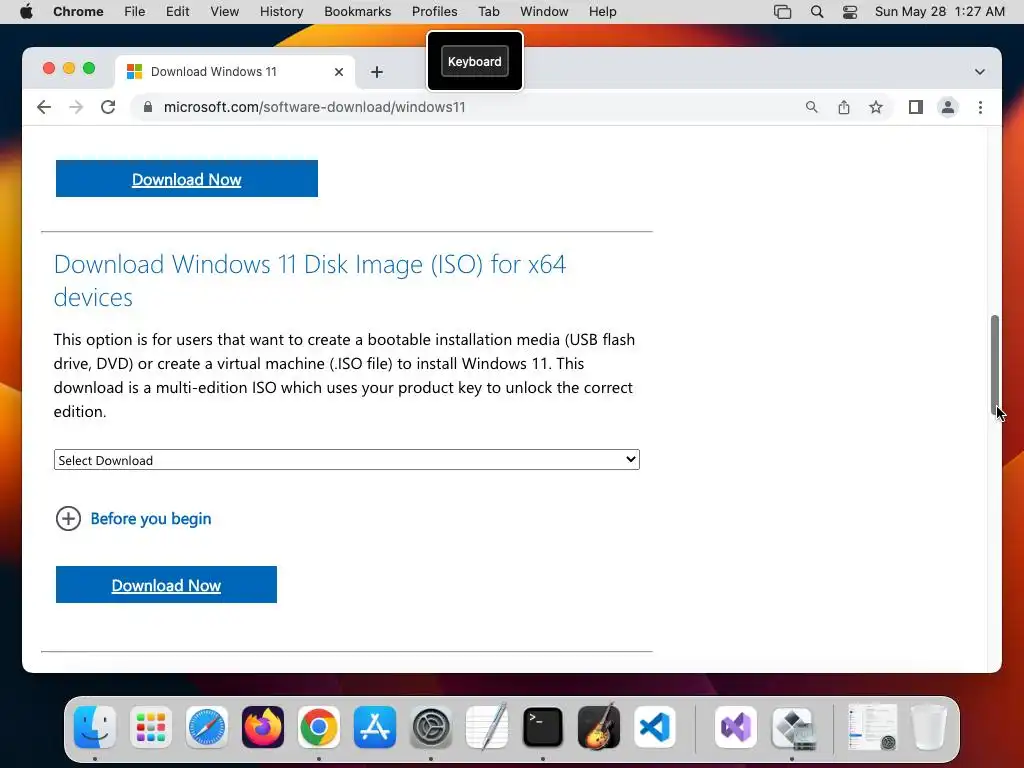Open the Chrome profile avatar
Screen dimensions: 1024x768
pos(948,107)
